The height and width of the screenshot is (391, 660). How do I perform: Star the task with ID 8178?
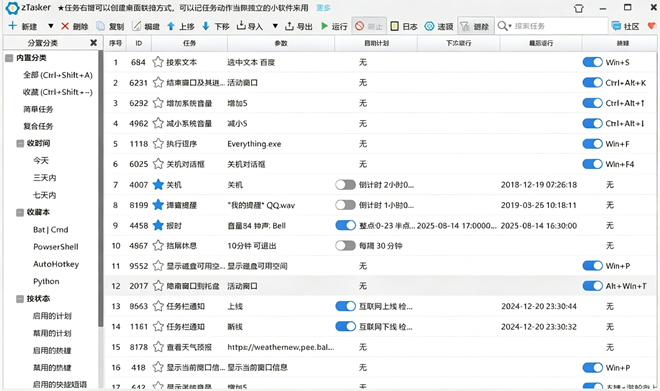[x=158, y=347]
